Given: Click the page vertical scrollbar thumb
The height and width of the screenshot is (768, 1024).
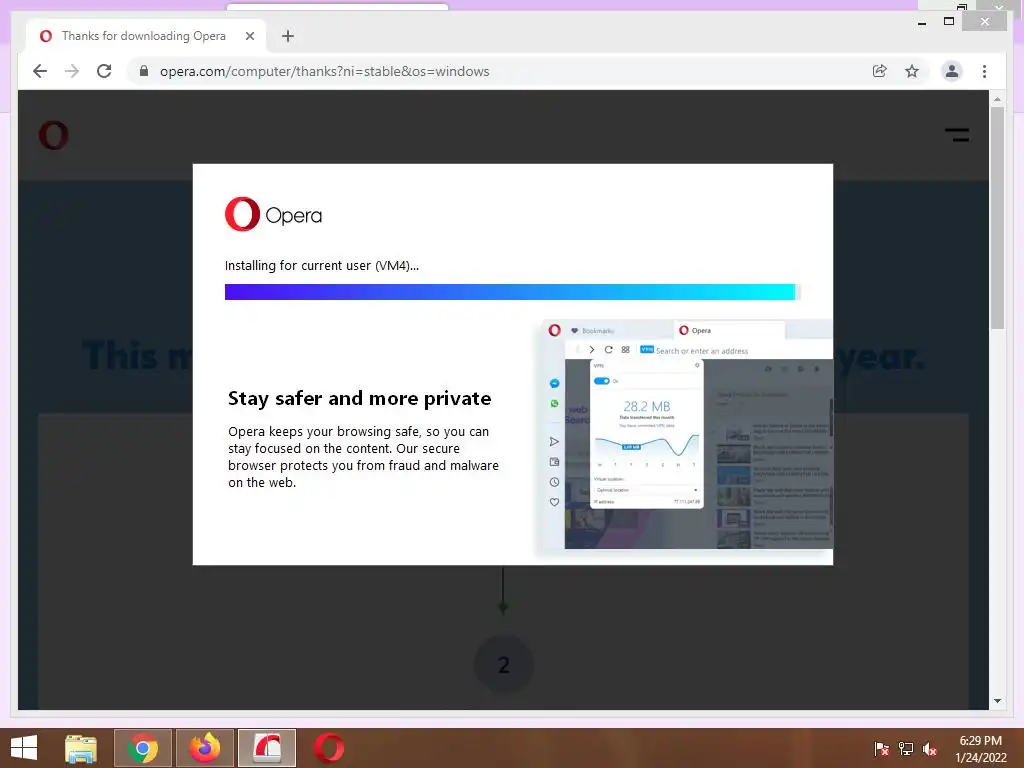Looking at the screenshot, I should click(x=997, y=218).
